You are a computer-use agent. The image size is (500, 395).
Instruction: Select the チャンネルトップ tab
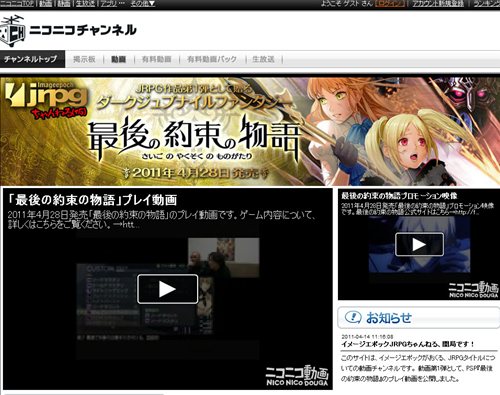click(x=32, y=59)
